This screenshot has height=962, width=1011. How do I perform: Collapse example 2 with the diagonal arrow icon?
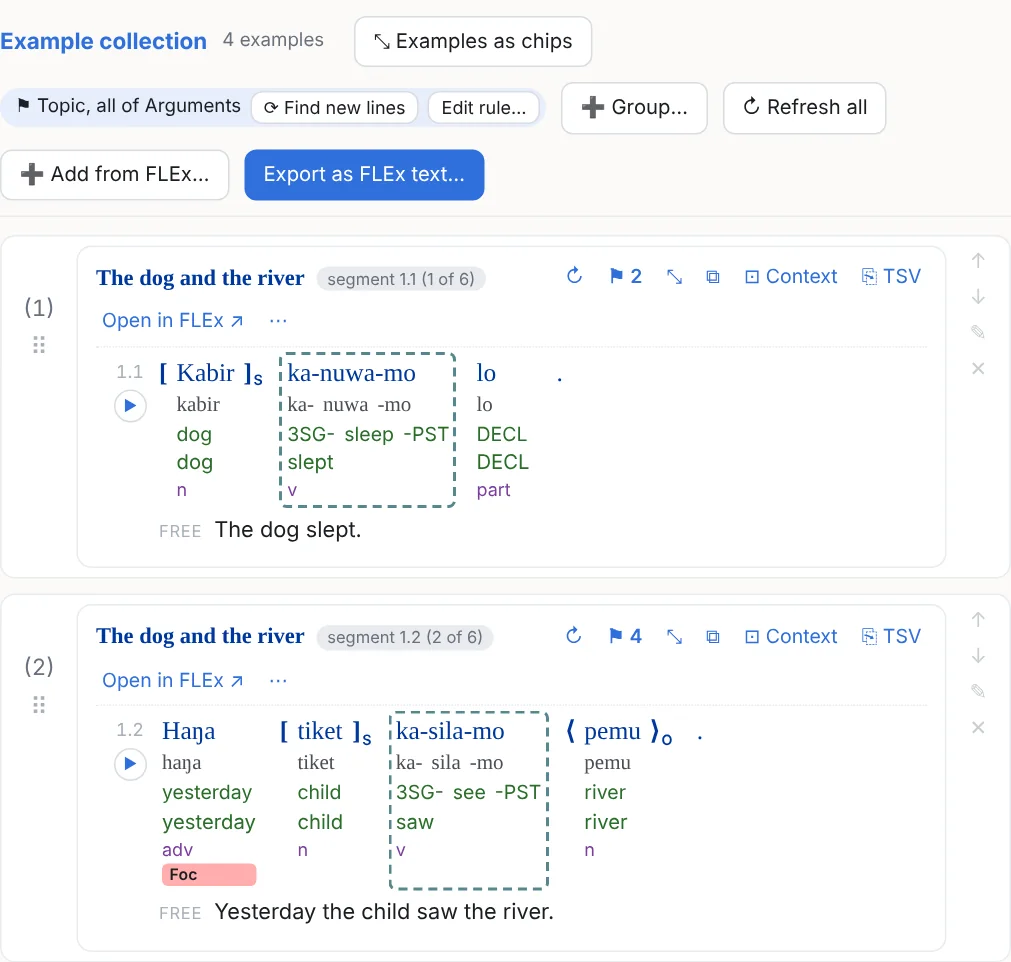click(x=674, y=637)
